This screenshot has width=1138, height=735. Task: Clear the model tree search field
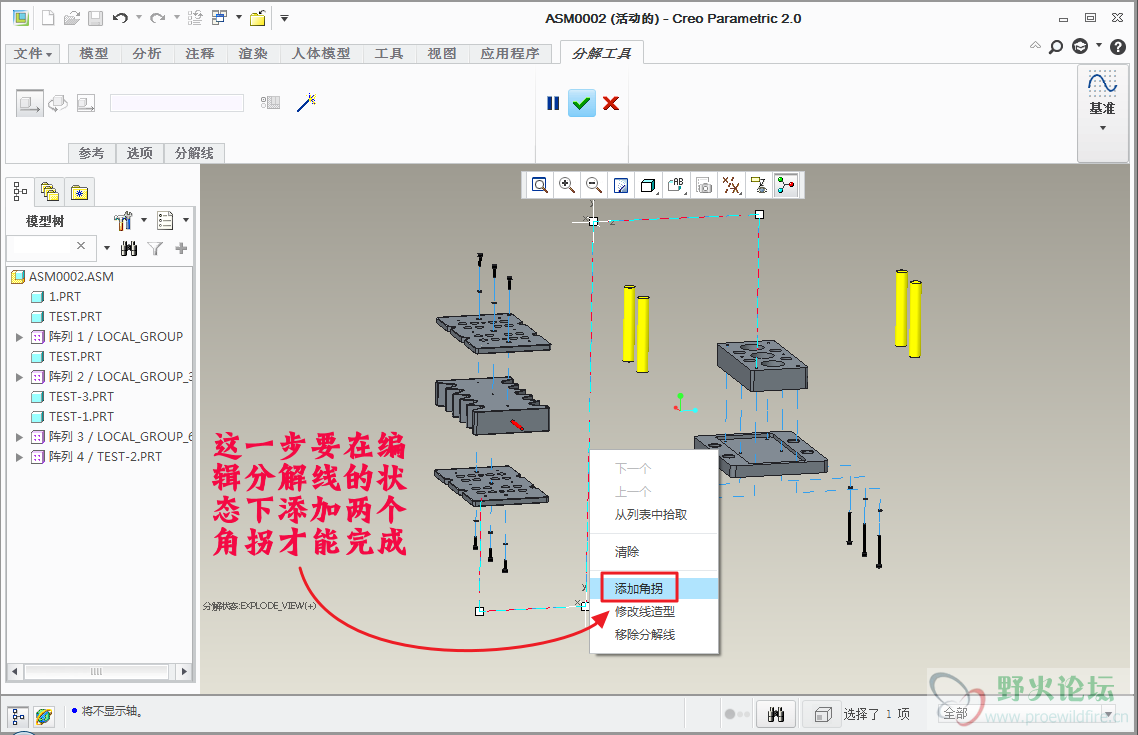(x=81, y=246)
